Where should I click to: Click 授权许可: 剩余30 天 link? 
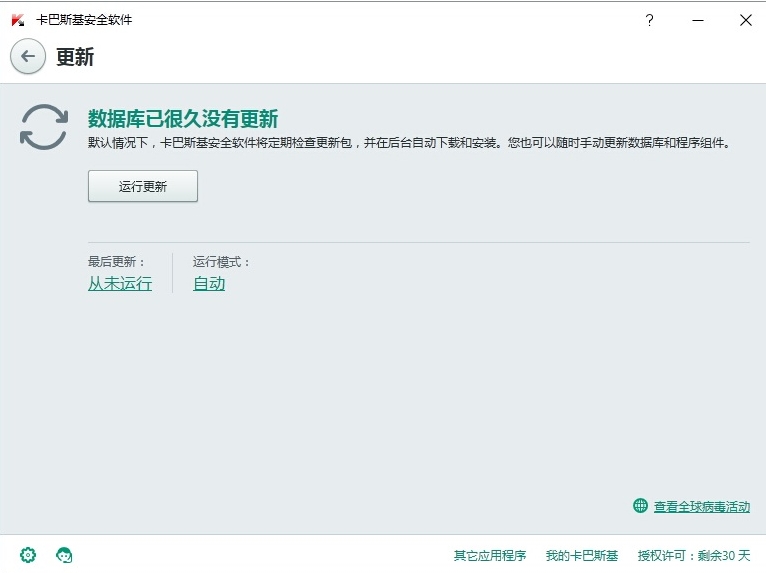point(694,555)
